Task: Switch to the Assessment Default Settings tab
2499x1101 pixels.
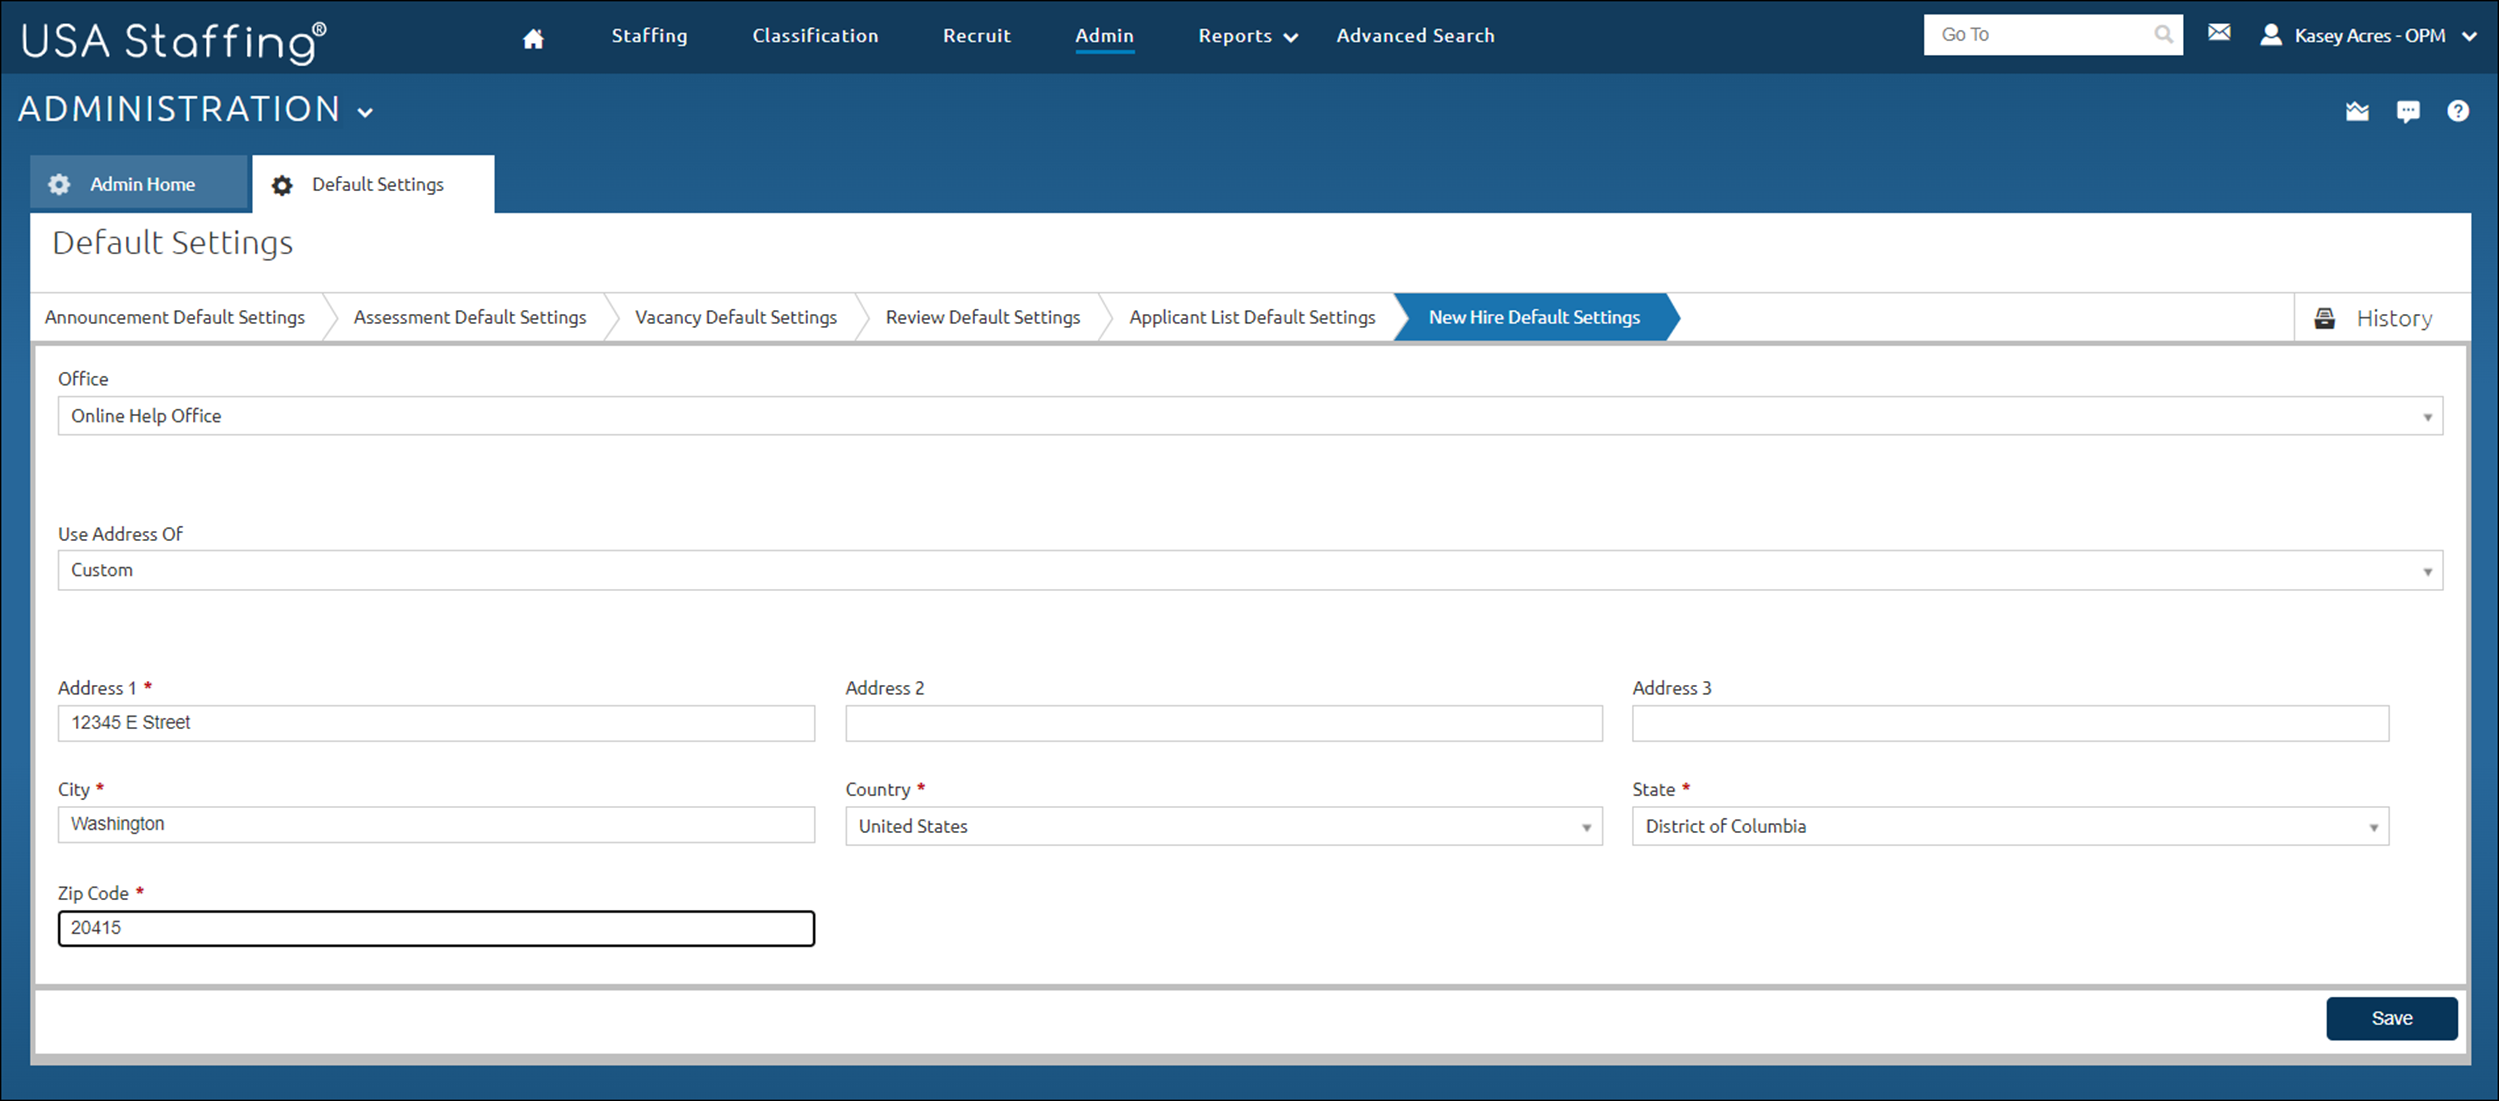Action: pos(470,317)
